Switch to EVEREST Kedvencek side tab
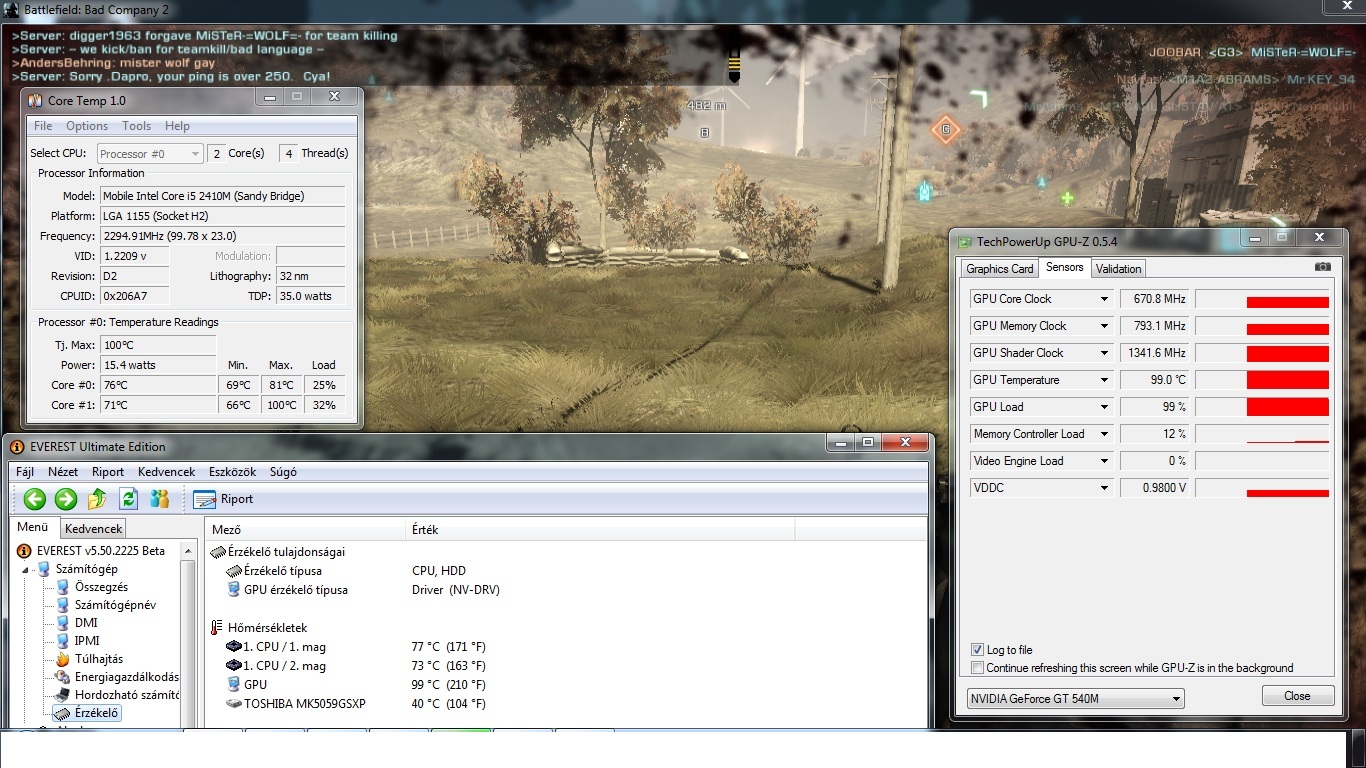The height and width of the screenshot is (768, 1366). 94,529
